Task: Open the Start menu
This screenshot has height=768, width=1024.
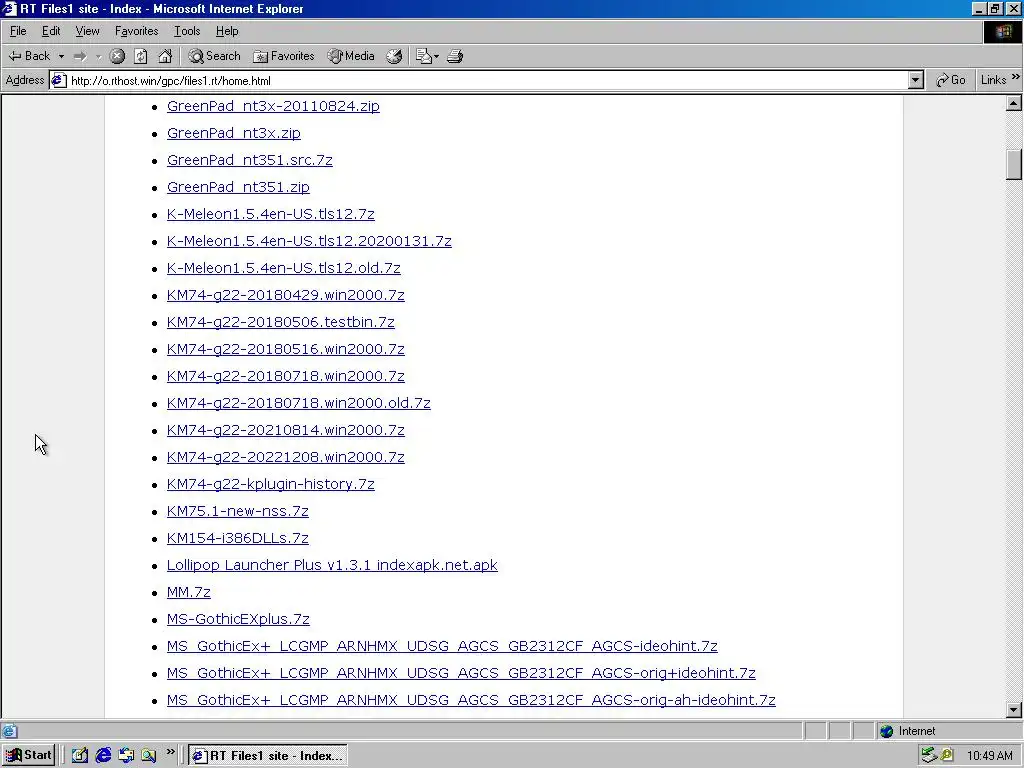Action: 29,755
